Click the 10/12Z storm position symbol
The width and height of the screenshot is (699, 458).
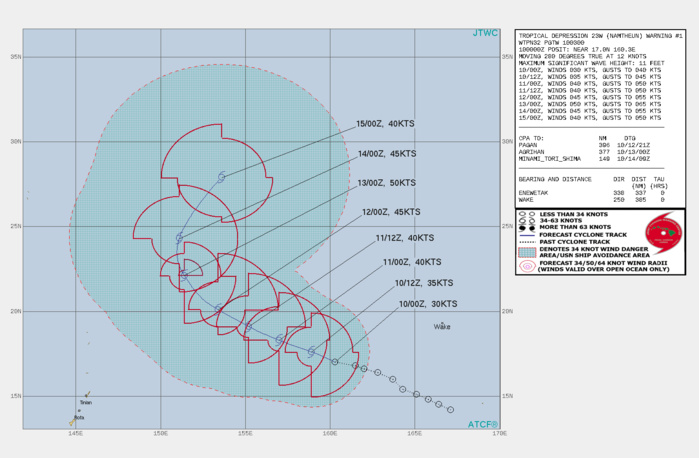coord(312,351)
